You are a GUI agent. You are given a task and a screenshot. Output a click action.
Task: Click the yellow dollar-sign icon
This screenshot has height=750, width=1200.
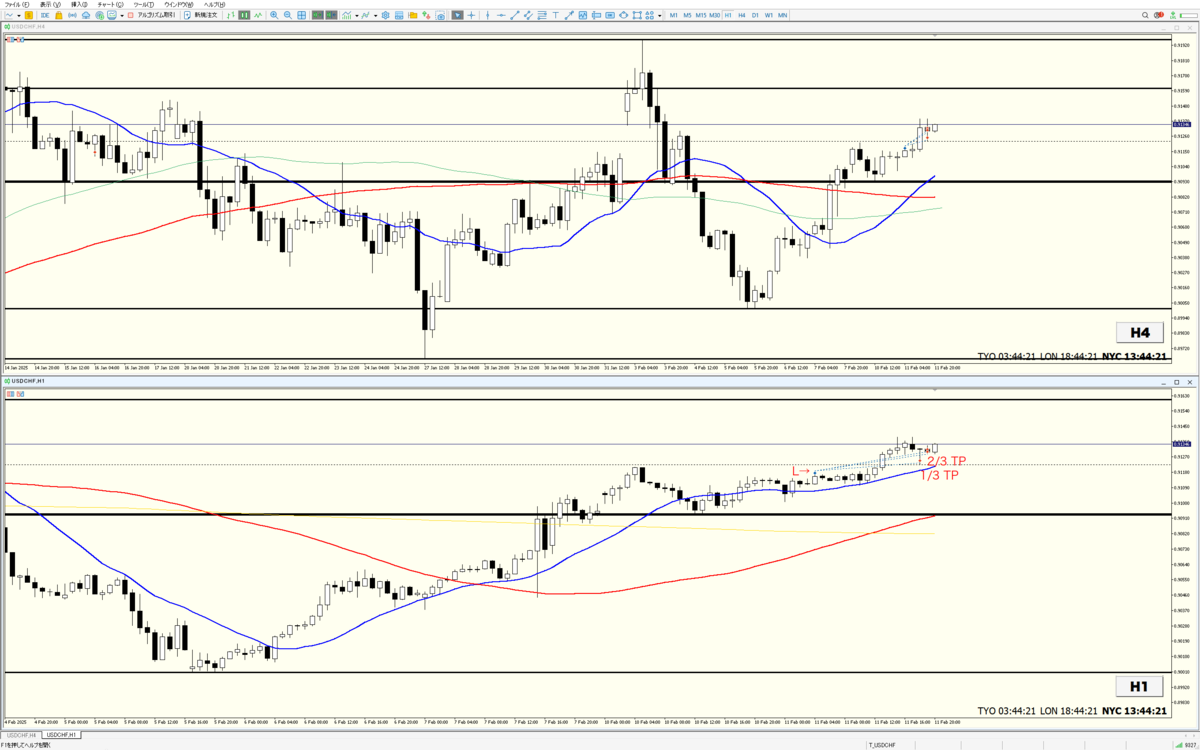click(x=29, y=15)
